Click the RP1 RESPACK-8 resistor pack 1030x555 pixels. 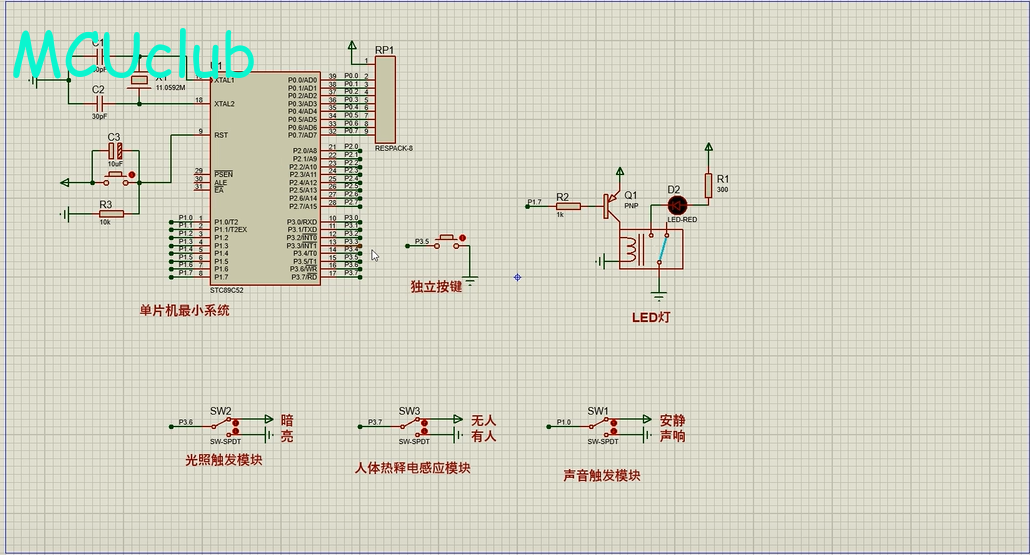385,99
